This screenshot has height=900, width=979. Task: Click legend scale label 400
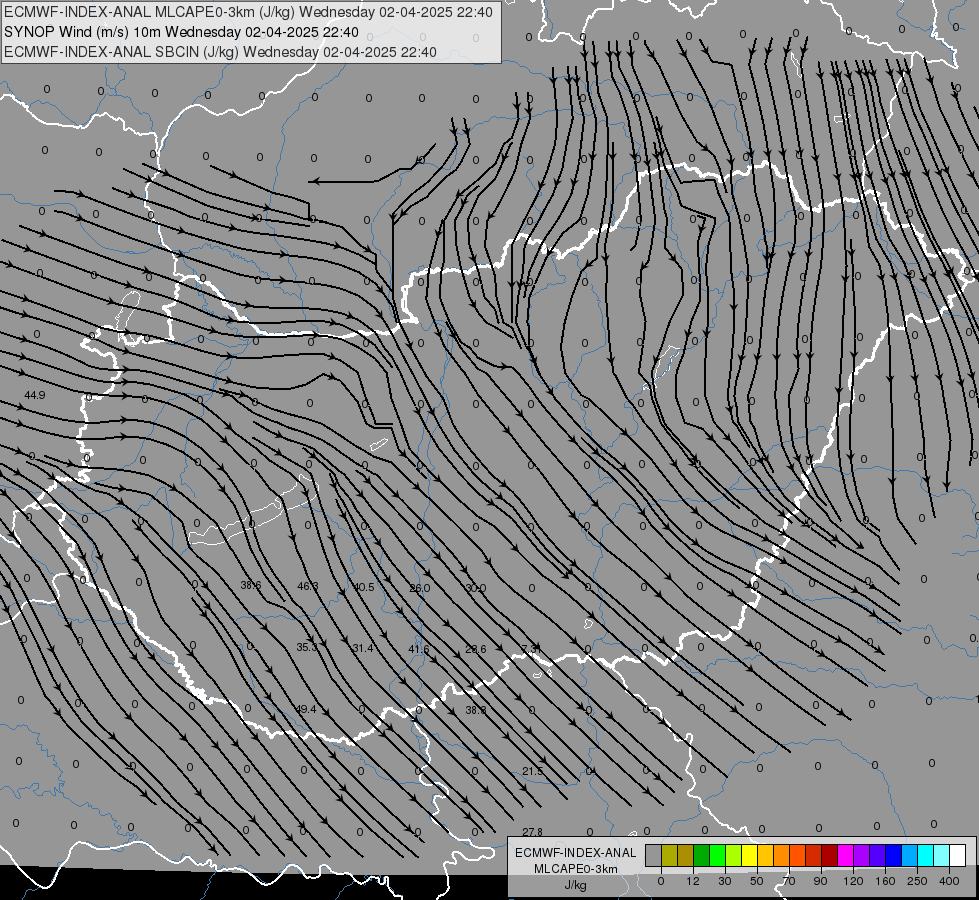point(949,881)
